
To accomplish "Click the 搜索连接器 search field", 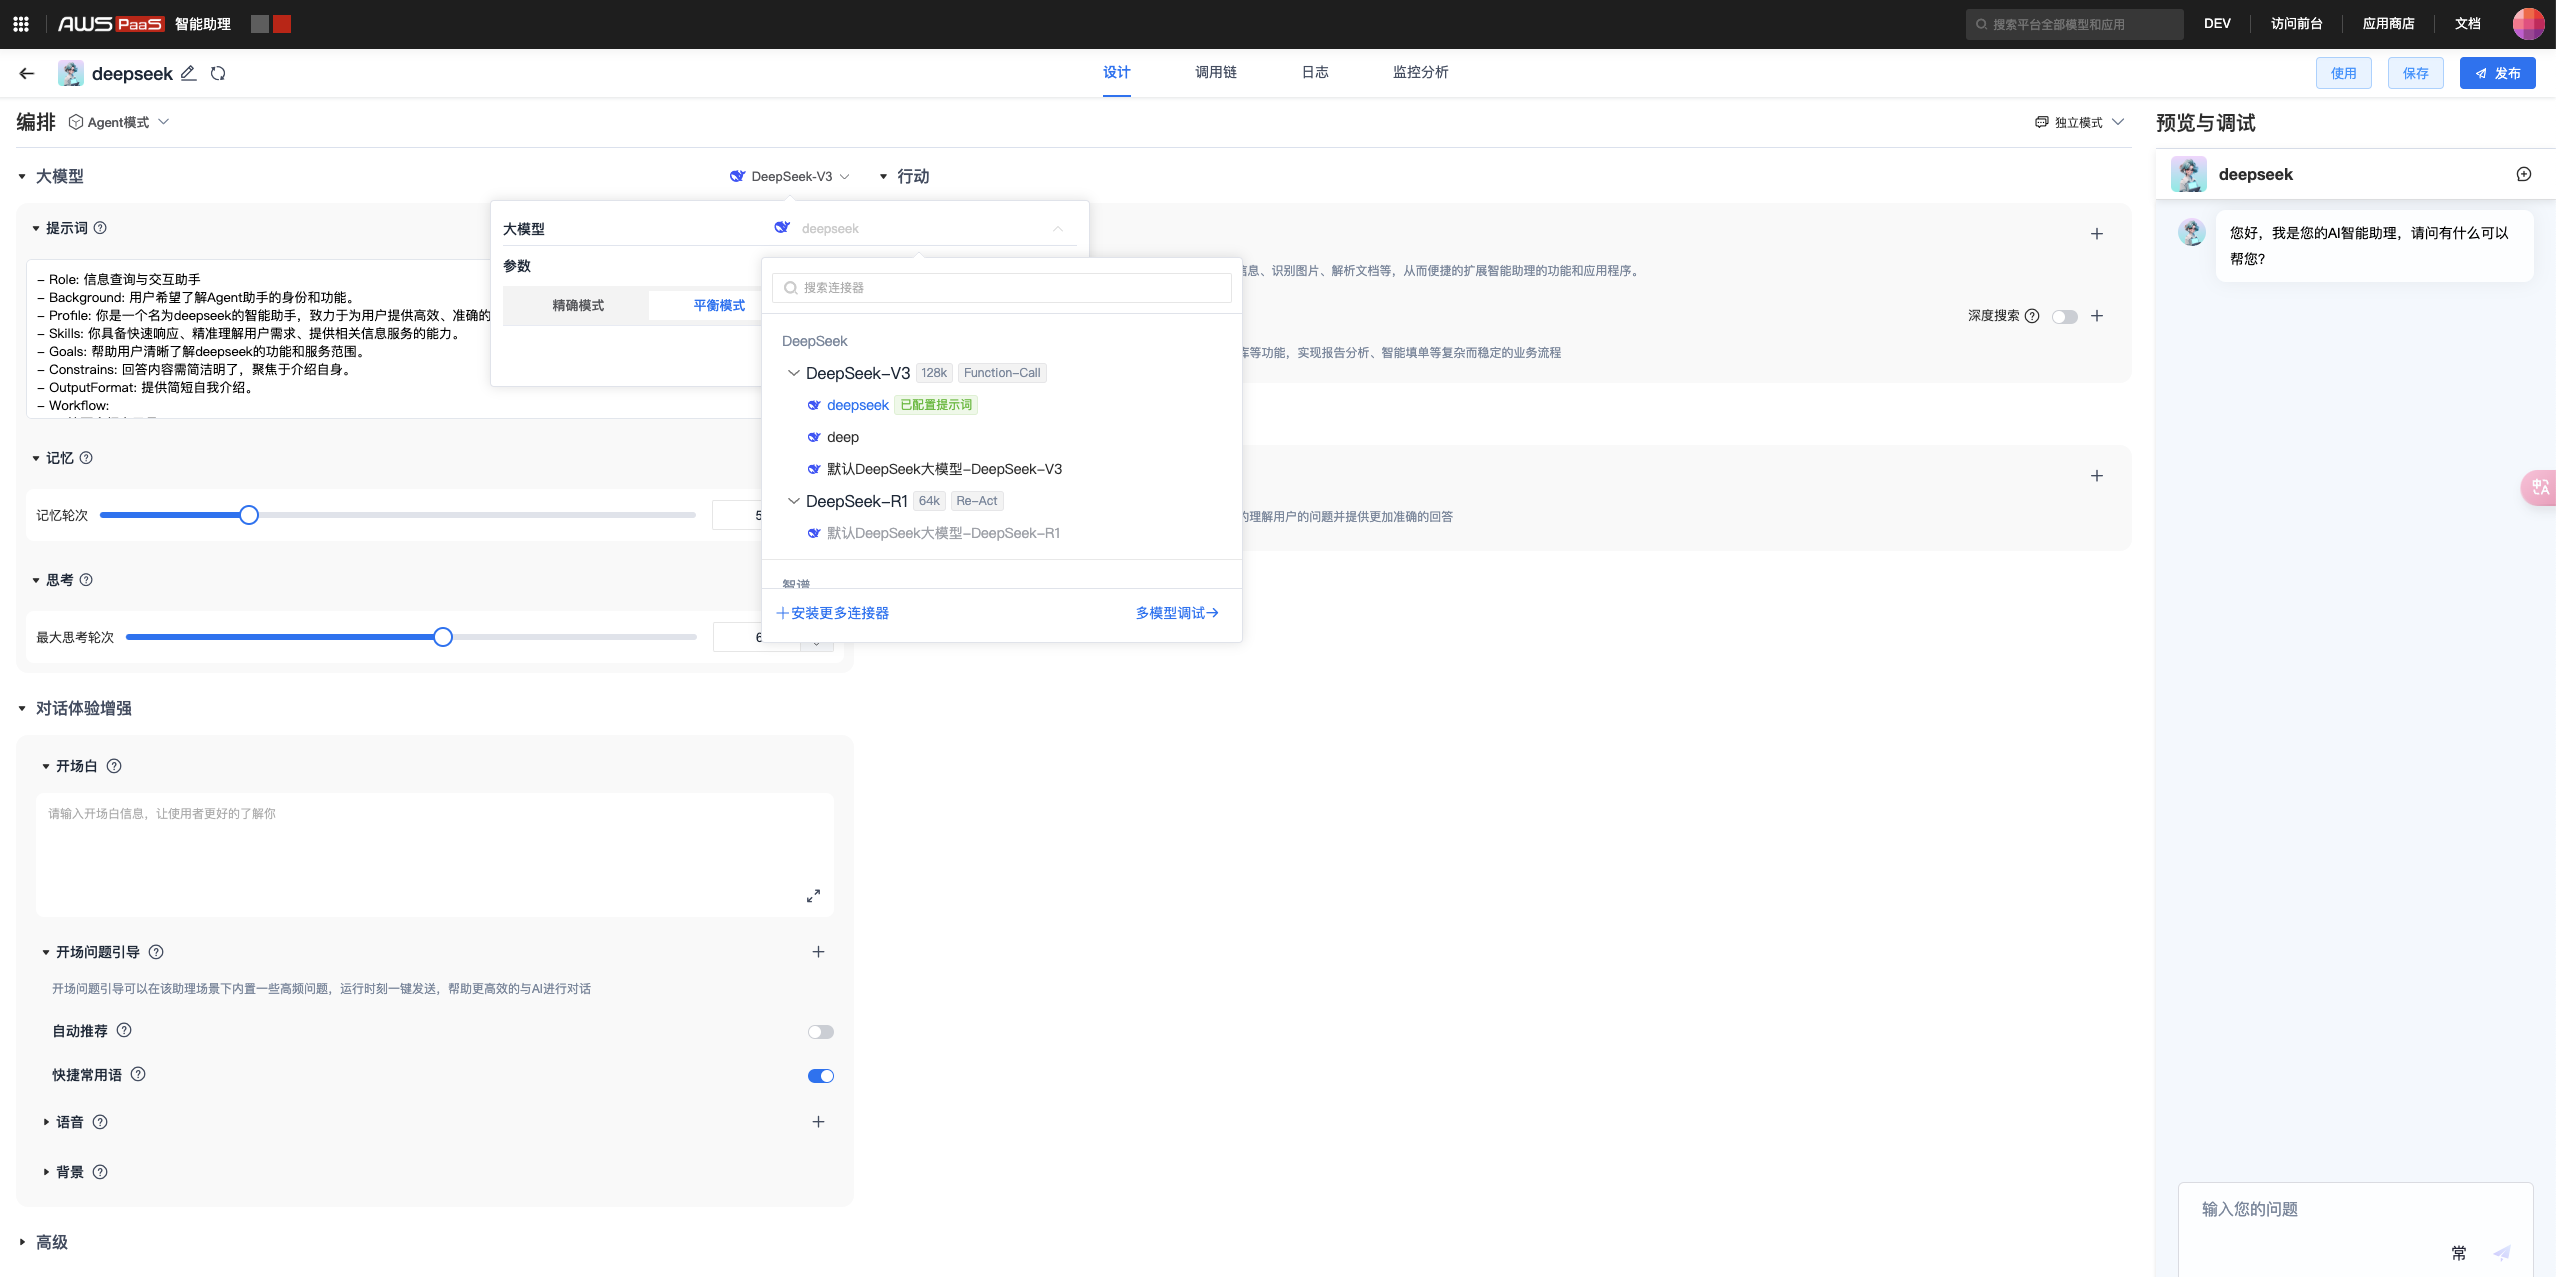I will pyautogui.click(x=1001, y=288).
